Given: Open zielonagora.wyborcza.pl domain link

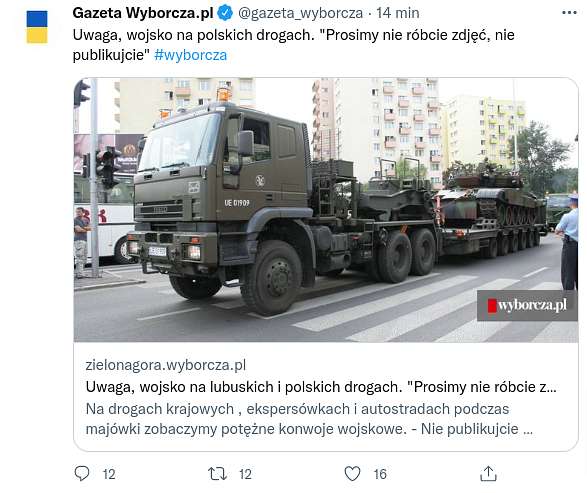Looking at the screenshot, I should tap(166, 365).
